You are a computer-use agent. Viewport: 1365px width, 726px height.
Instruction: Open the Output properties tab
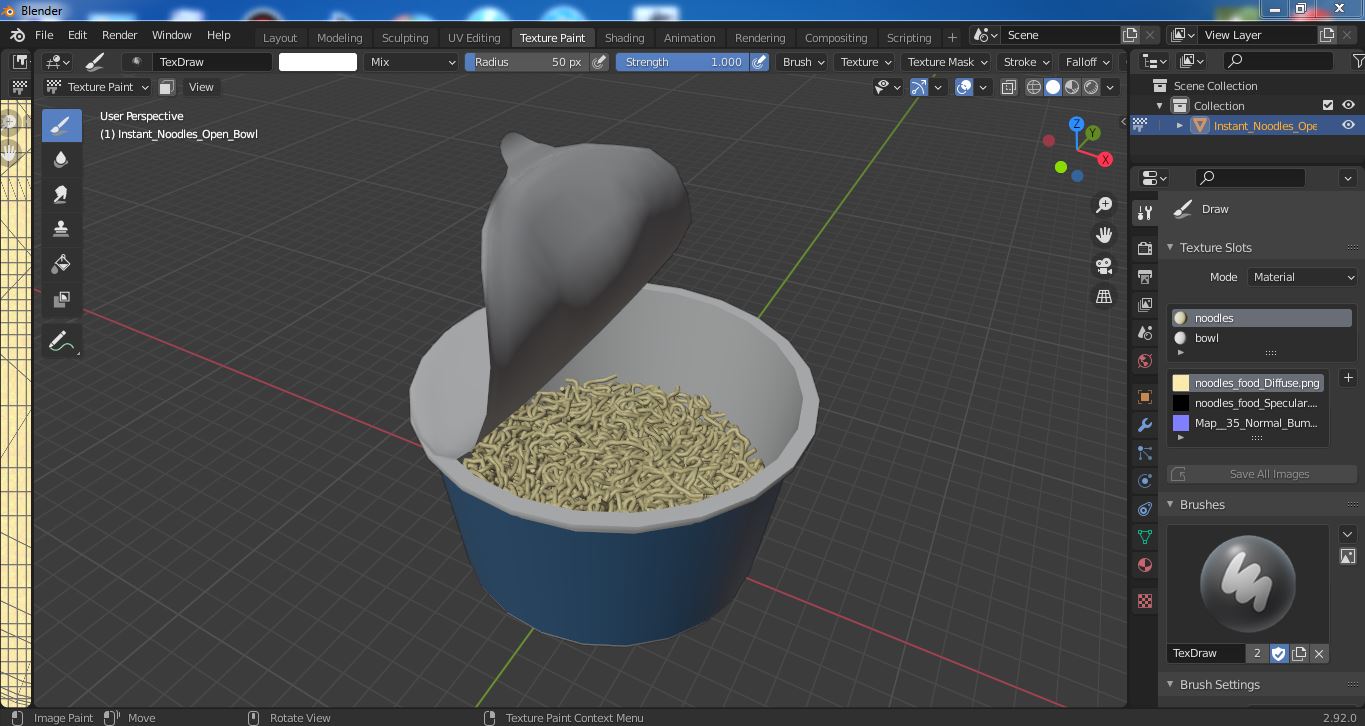pyautogui.click(x=1145, y=276)
